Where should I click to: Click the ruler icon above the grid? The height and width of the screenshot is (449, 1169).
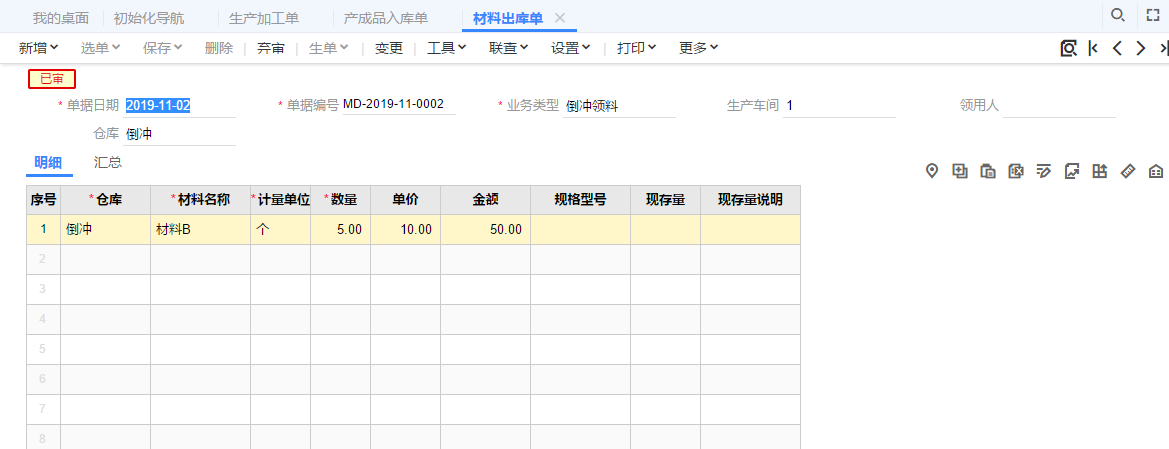1128,171
